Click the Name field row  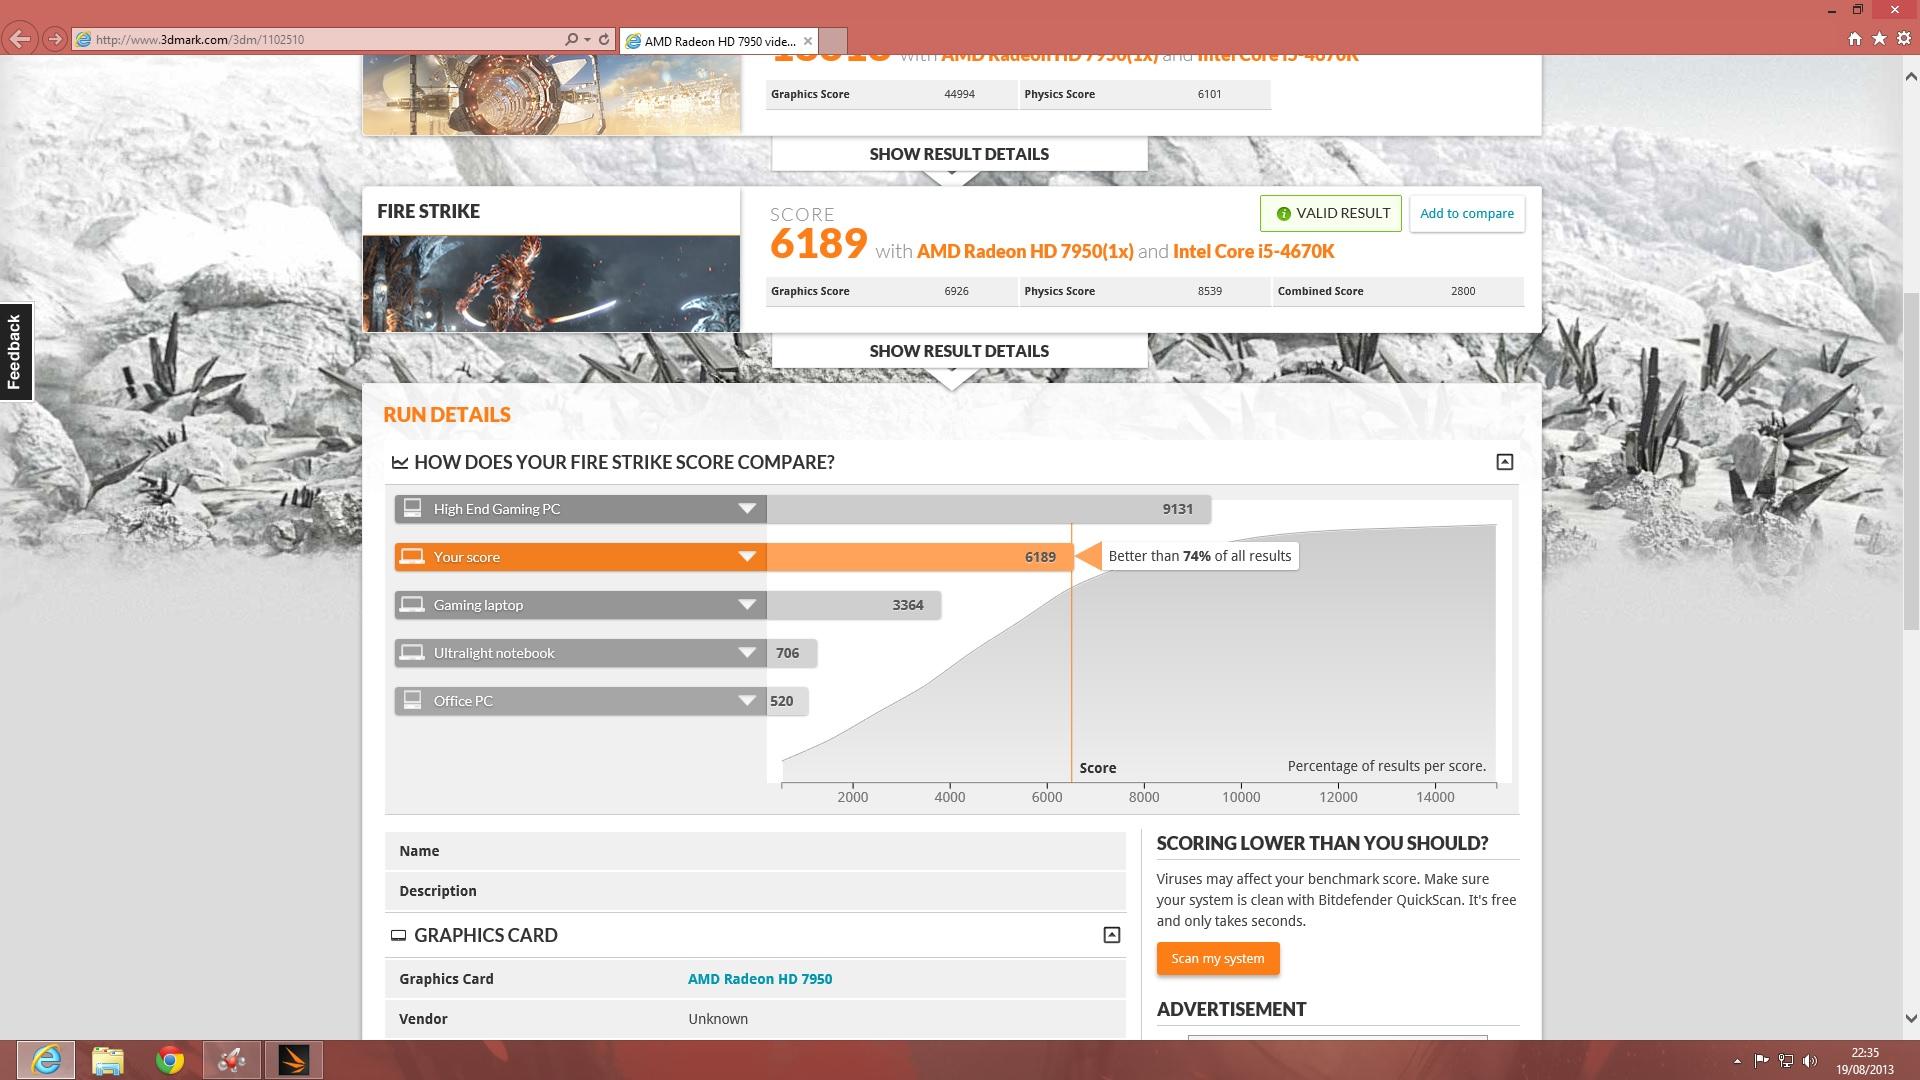[x=755, y=851]
